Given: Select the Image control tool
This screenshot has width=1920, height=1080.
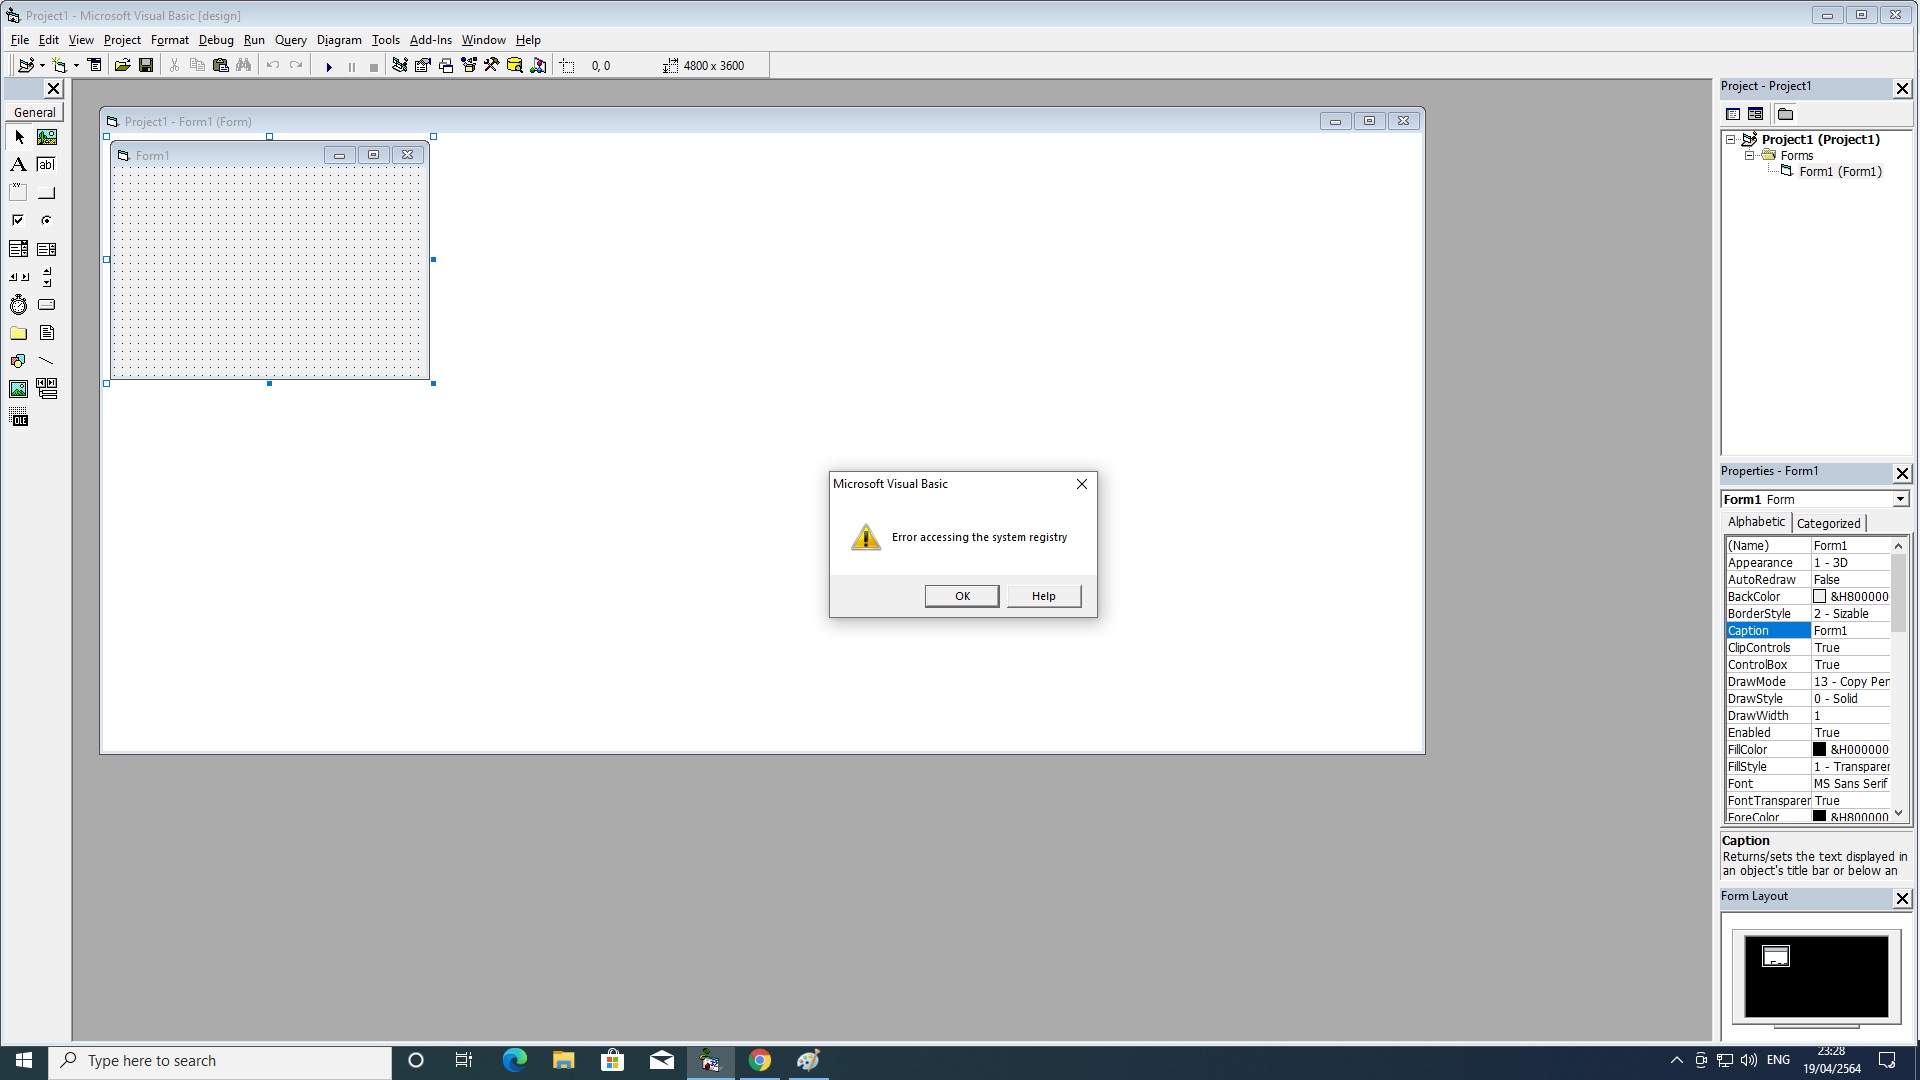Looking at the screenshot, I should [19, 389].
